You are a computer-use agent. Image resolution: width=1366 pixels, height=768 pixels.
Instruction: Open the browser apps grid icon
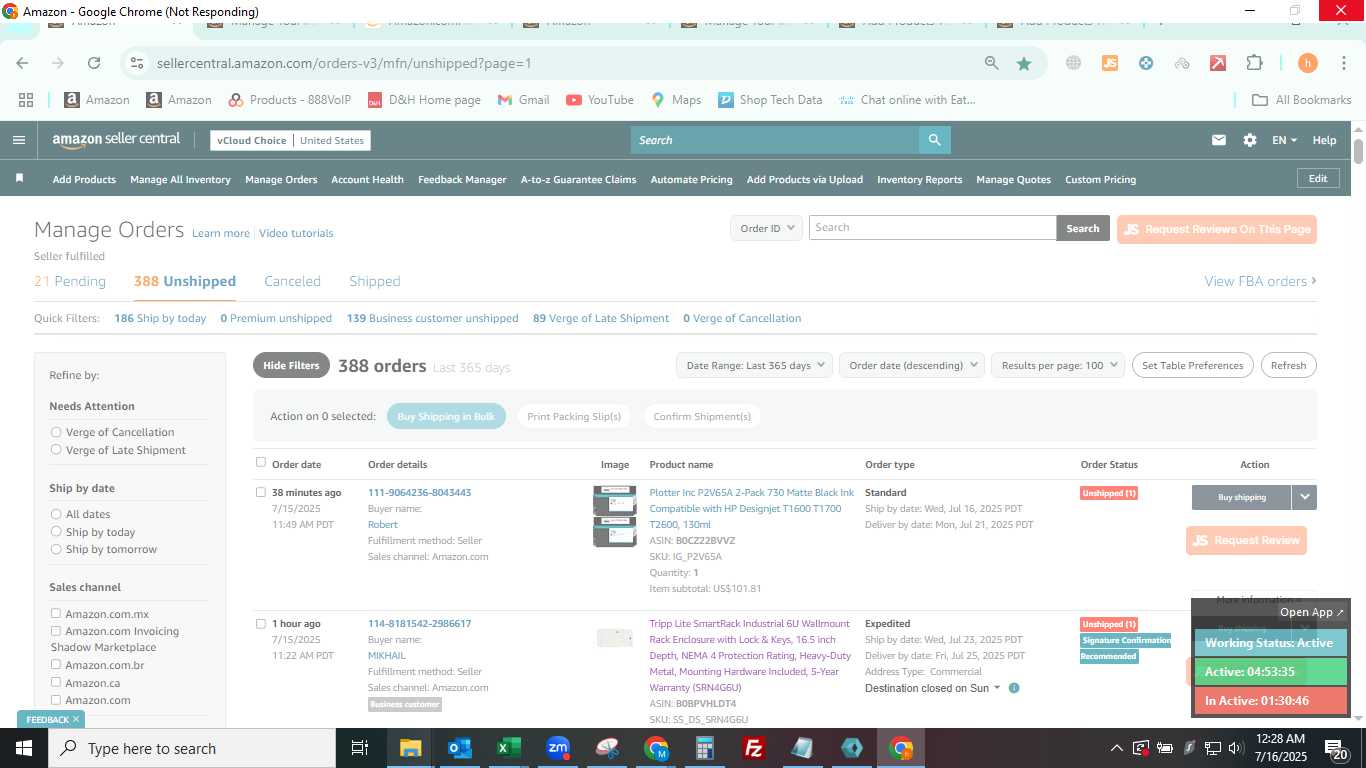pos(26,99)
